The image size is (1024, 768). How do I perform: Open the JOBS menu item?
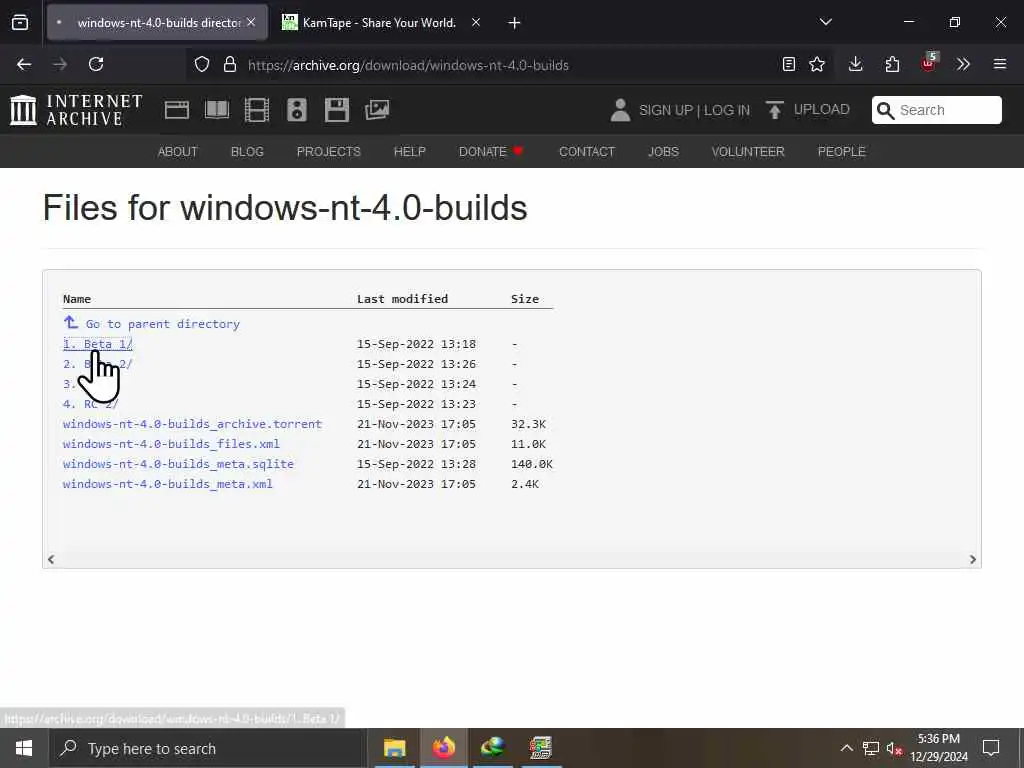(x=664, y=152)
